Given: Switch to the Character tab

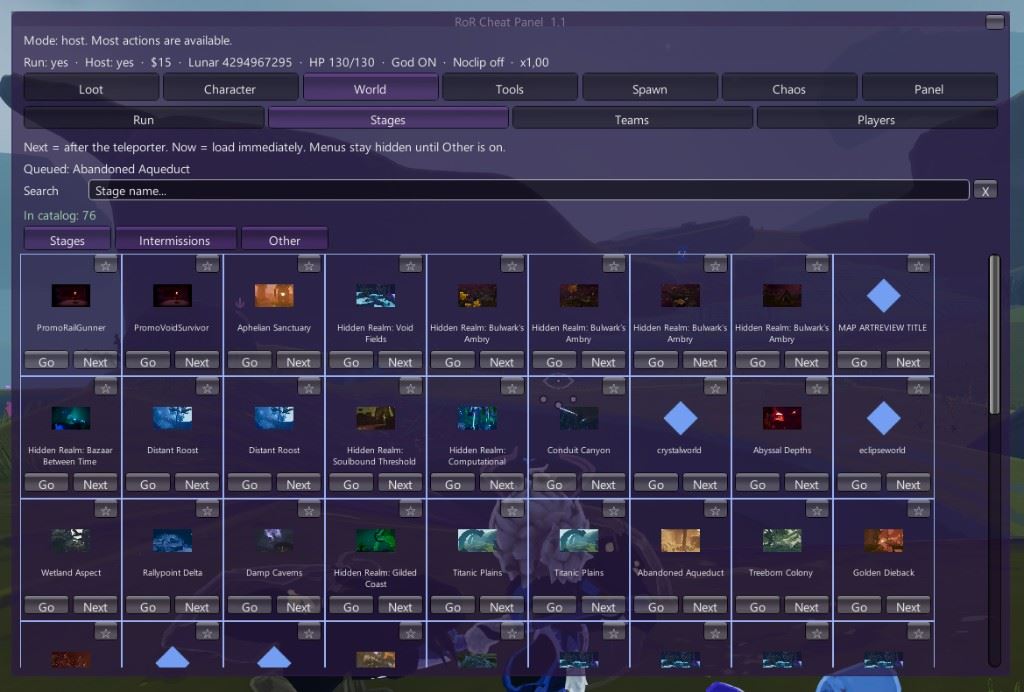Looking at the screenshot, I should coord(230,89).
